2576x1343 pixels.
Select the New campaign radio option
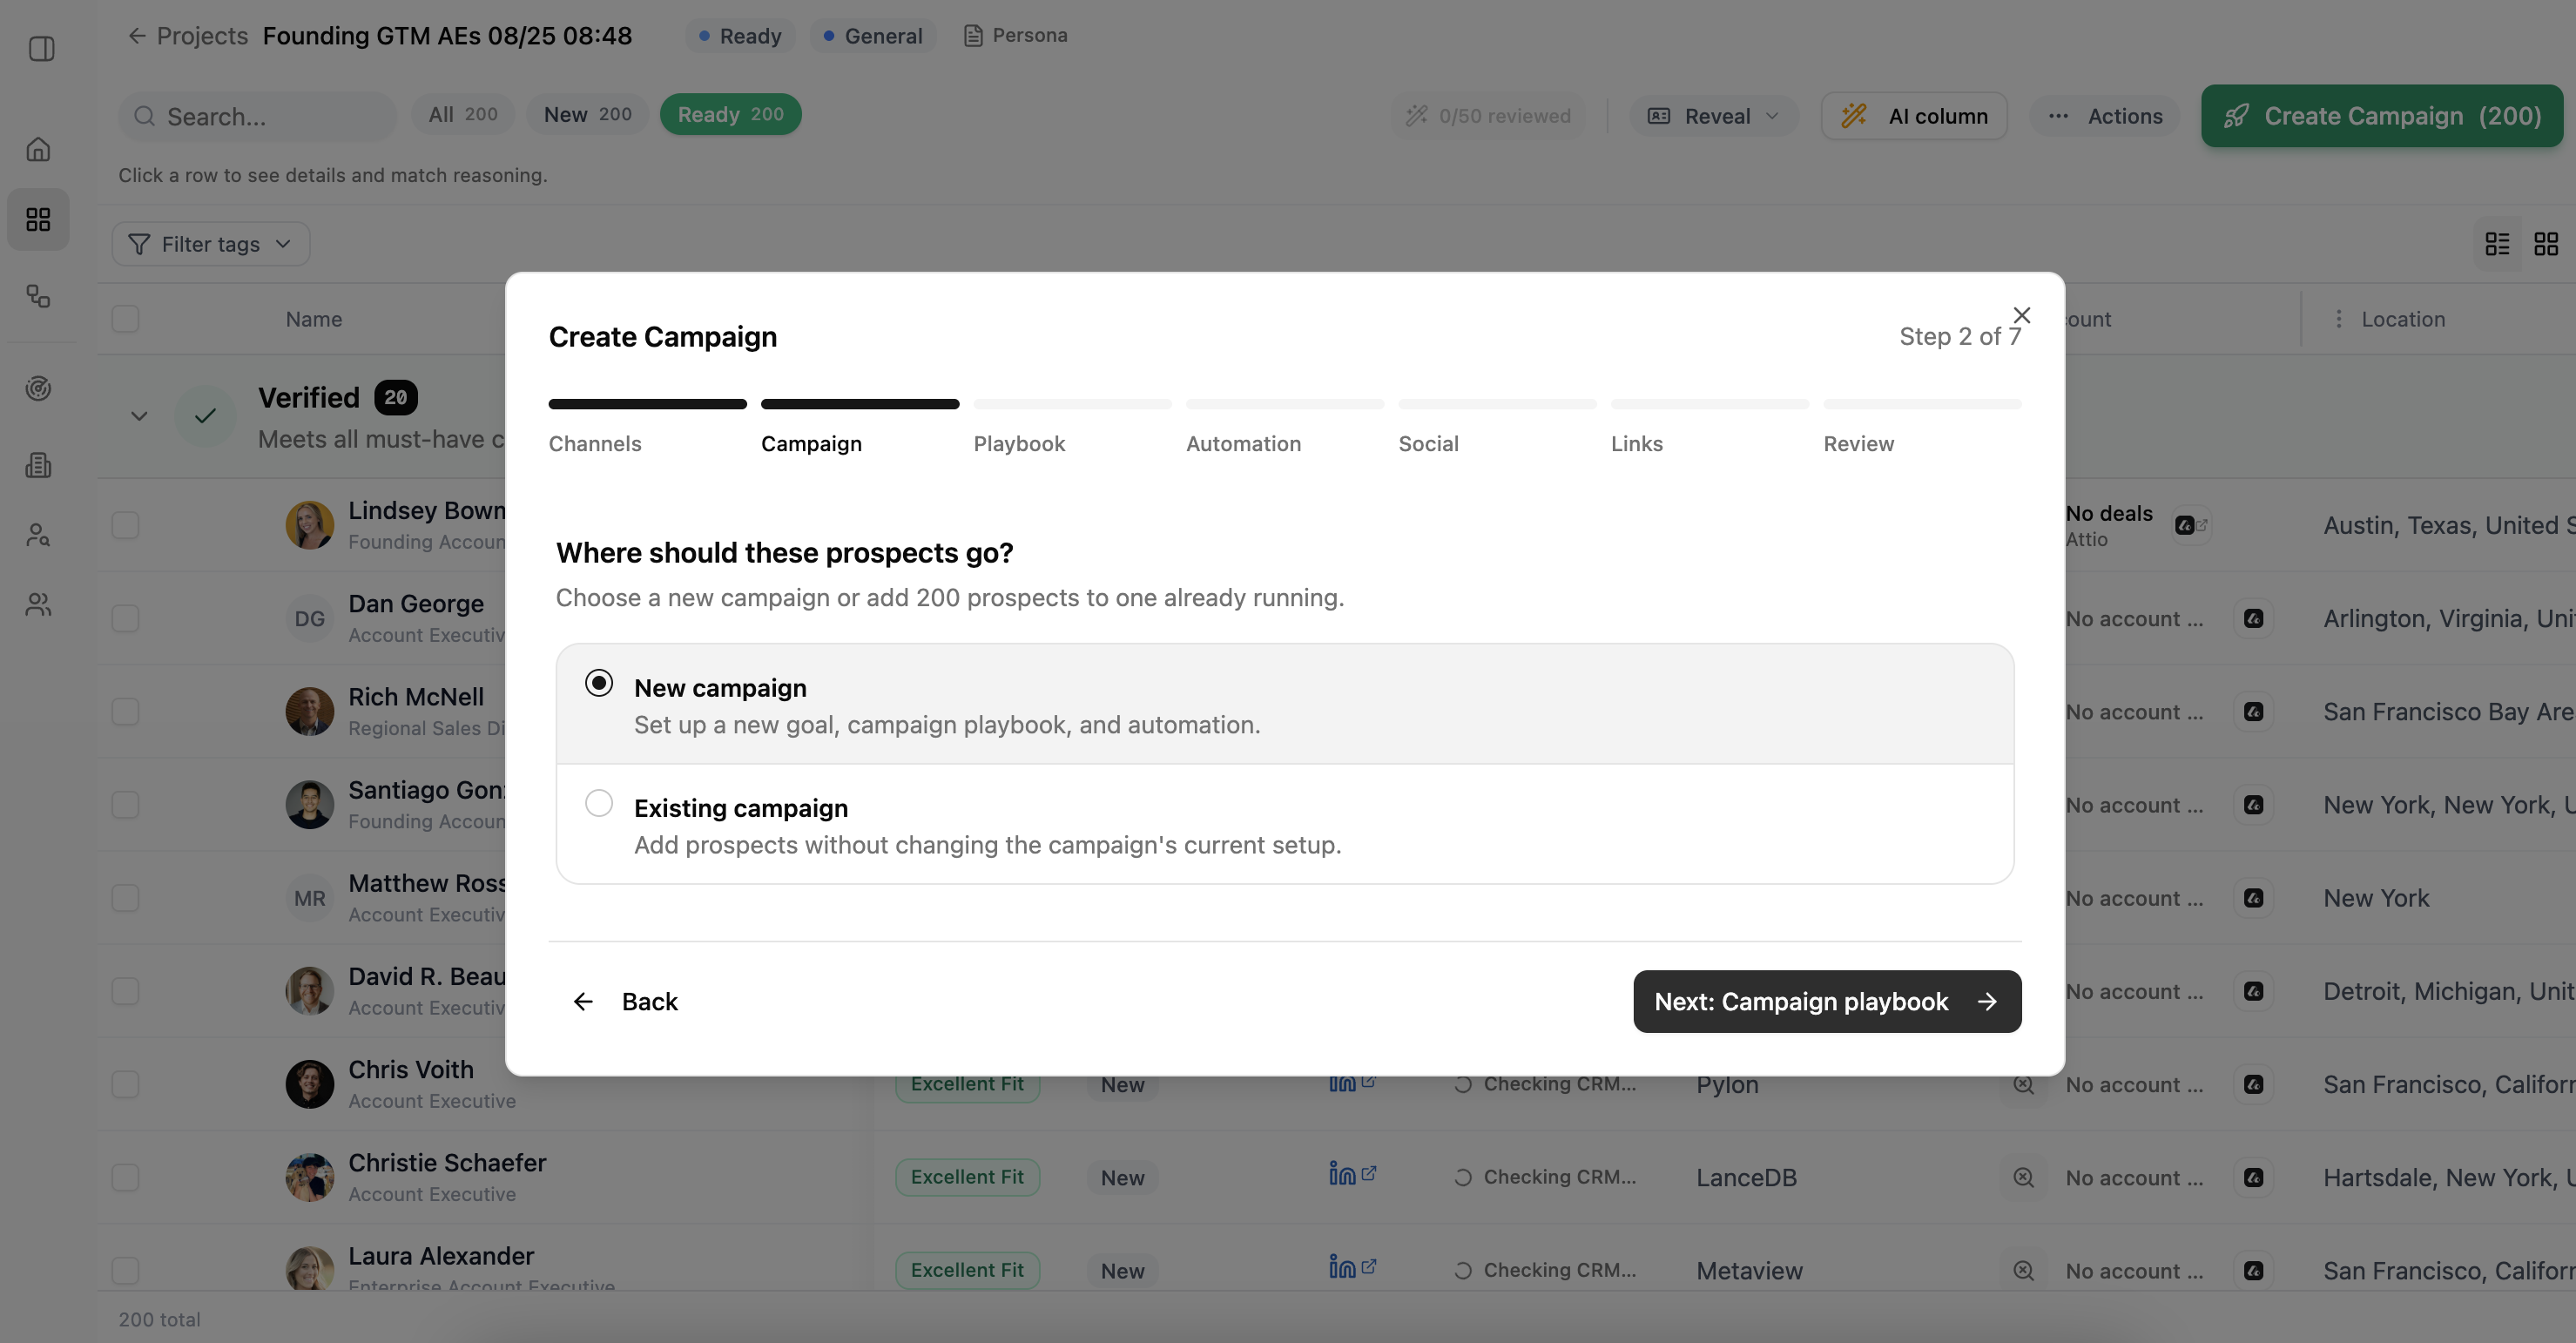[599, 683]
